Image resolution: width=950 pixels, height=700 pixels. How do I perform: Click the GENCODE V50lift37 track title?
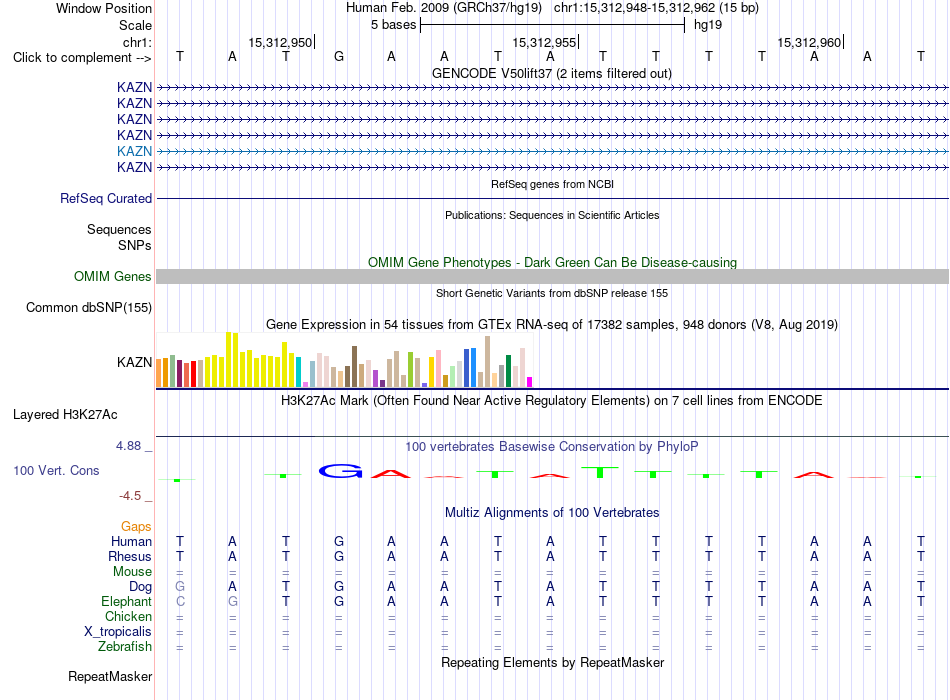click(552, 73)
